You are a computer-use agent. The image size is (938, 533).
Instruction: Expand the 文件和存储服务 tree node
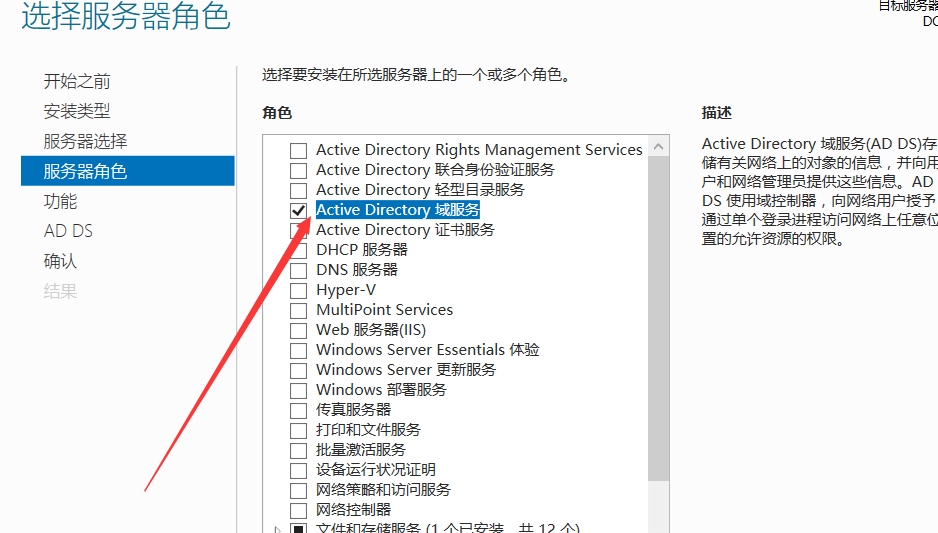tap(277, 528)
